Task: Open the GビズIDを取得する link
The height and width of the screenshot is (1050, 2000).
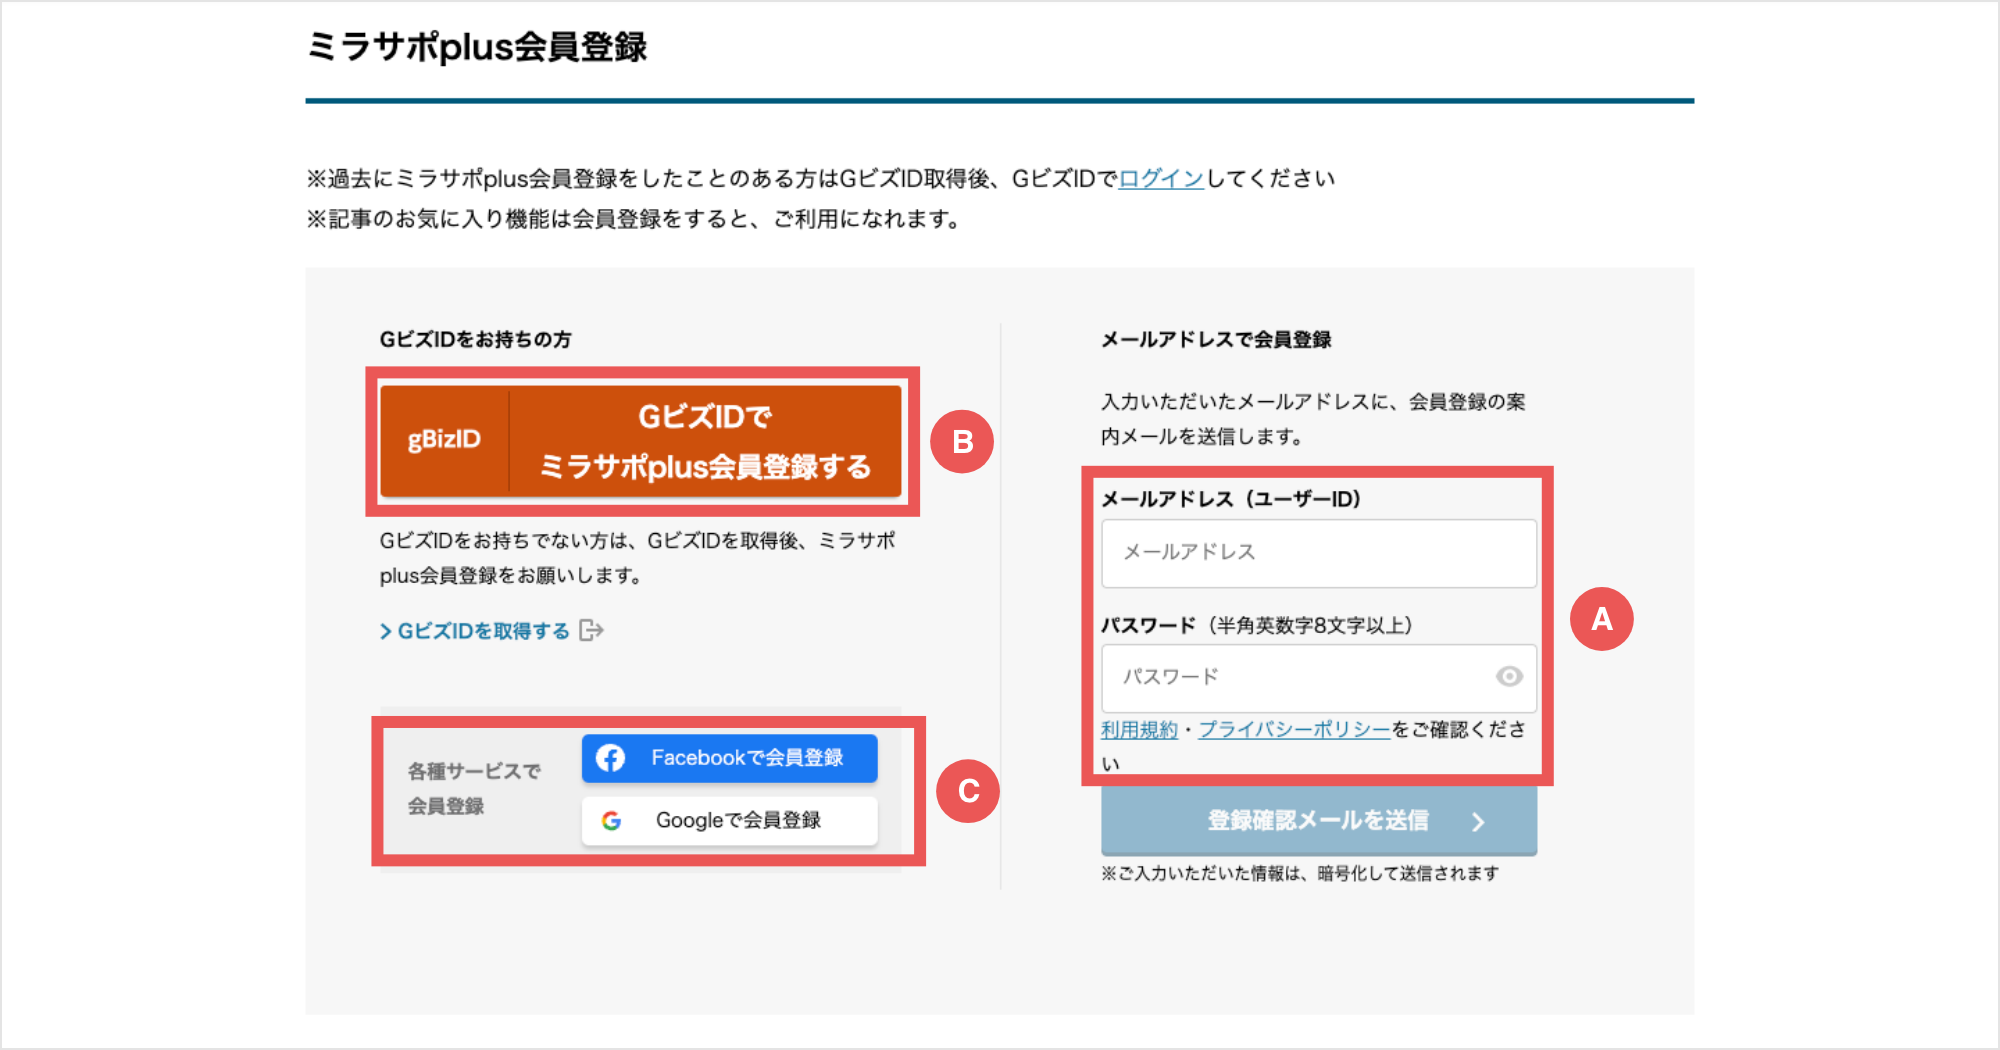Action: click(x=475, y=631)
